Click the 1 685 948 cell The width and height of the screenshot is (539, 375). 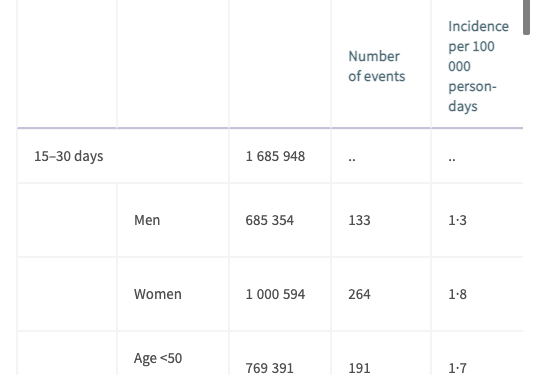coord(275,156)
